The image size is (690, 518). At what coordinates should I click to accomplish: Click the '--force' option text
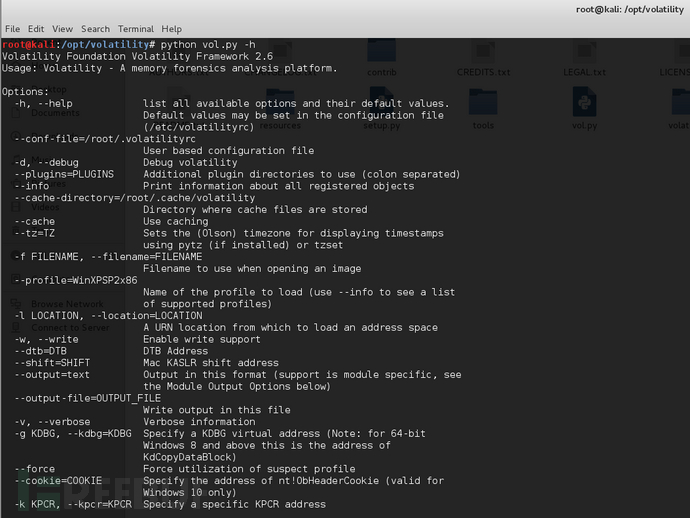35,469
